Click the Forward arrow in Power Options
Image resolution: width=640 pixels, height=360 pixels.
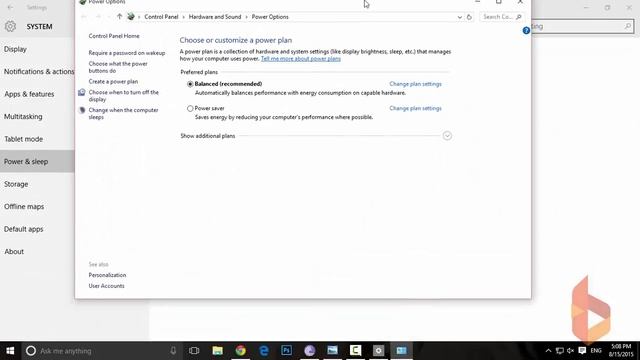pos(98,17)
